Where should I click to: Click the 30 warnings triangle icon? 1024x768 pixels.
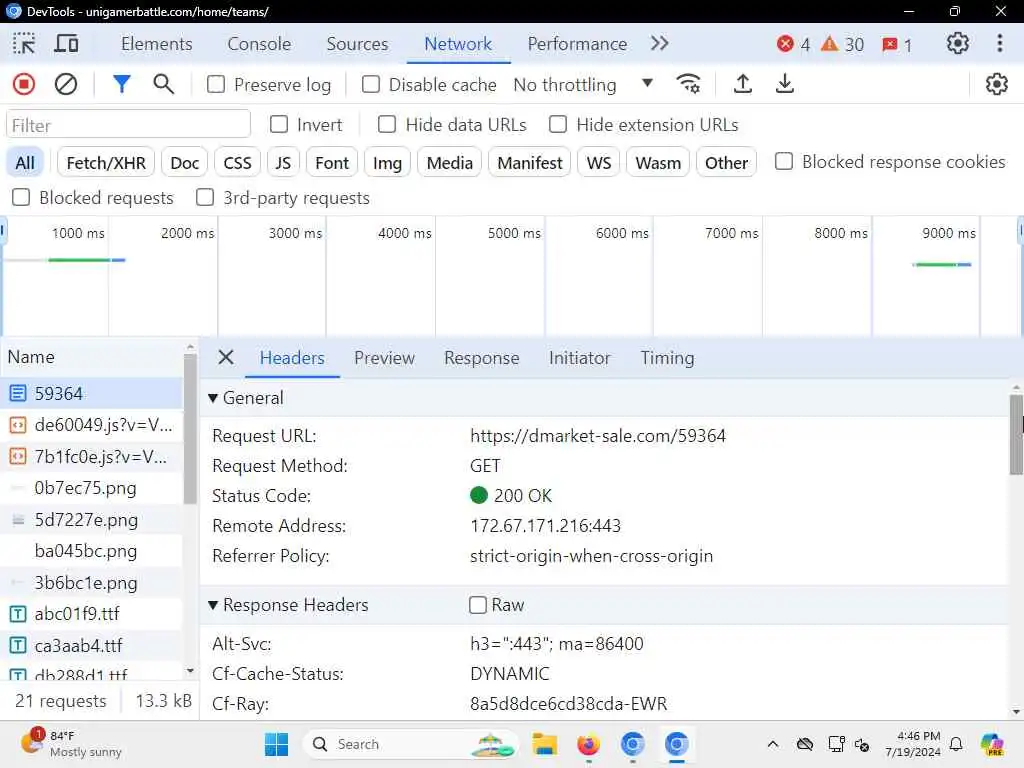click(x=829, y=44)
